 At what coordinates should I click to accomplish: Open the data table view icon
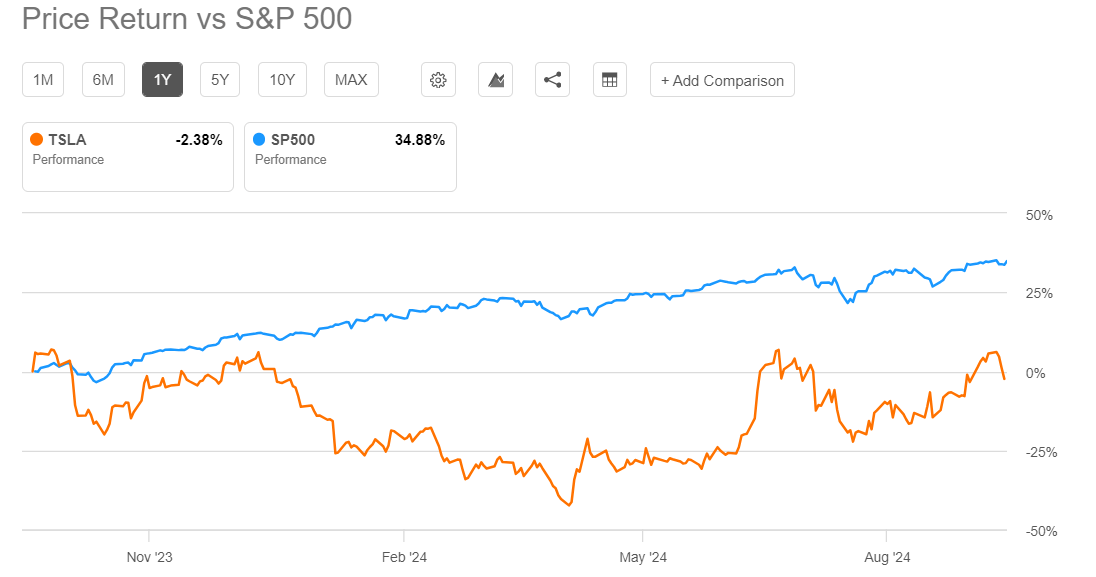[610, 79]
